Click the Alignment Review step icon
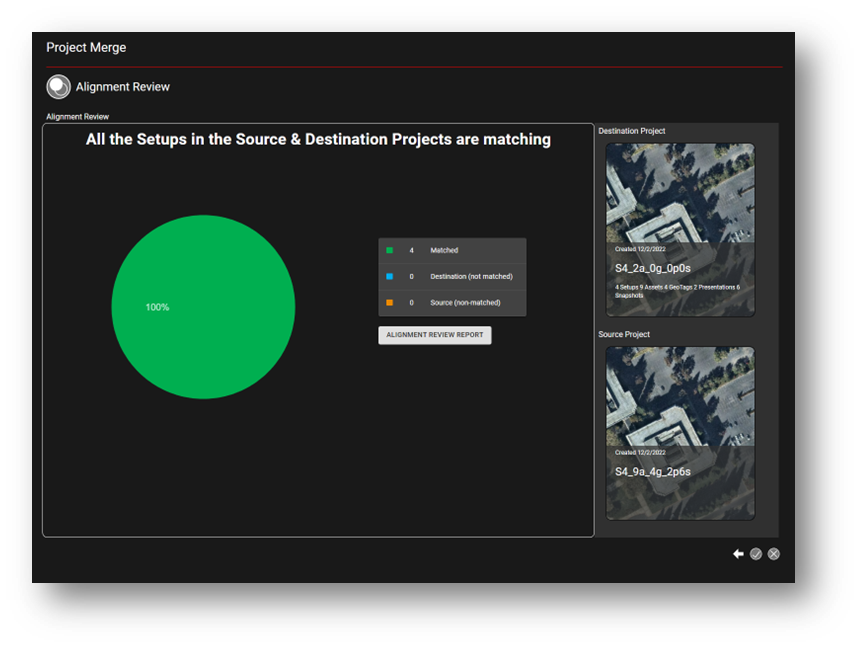Image resolution: width=860 pixels, height=648 pixels. click(x=58, y=87)
